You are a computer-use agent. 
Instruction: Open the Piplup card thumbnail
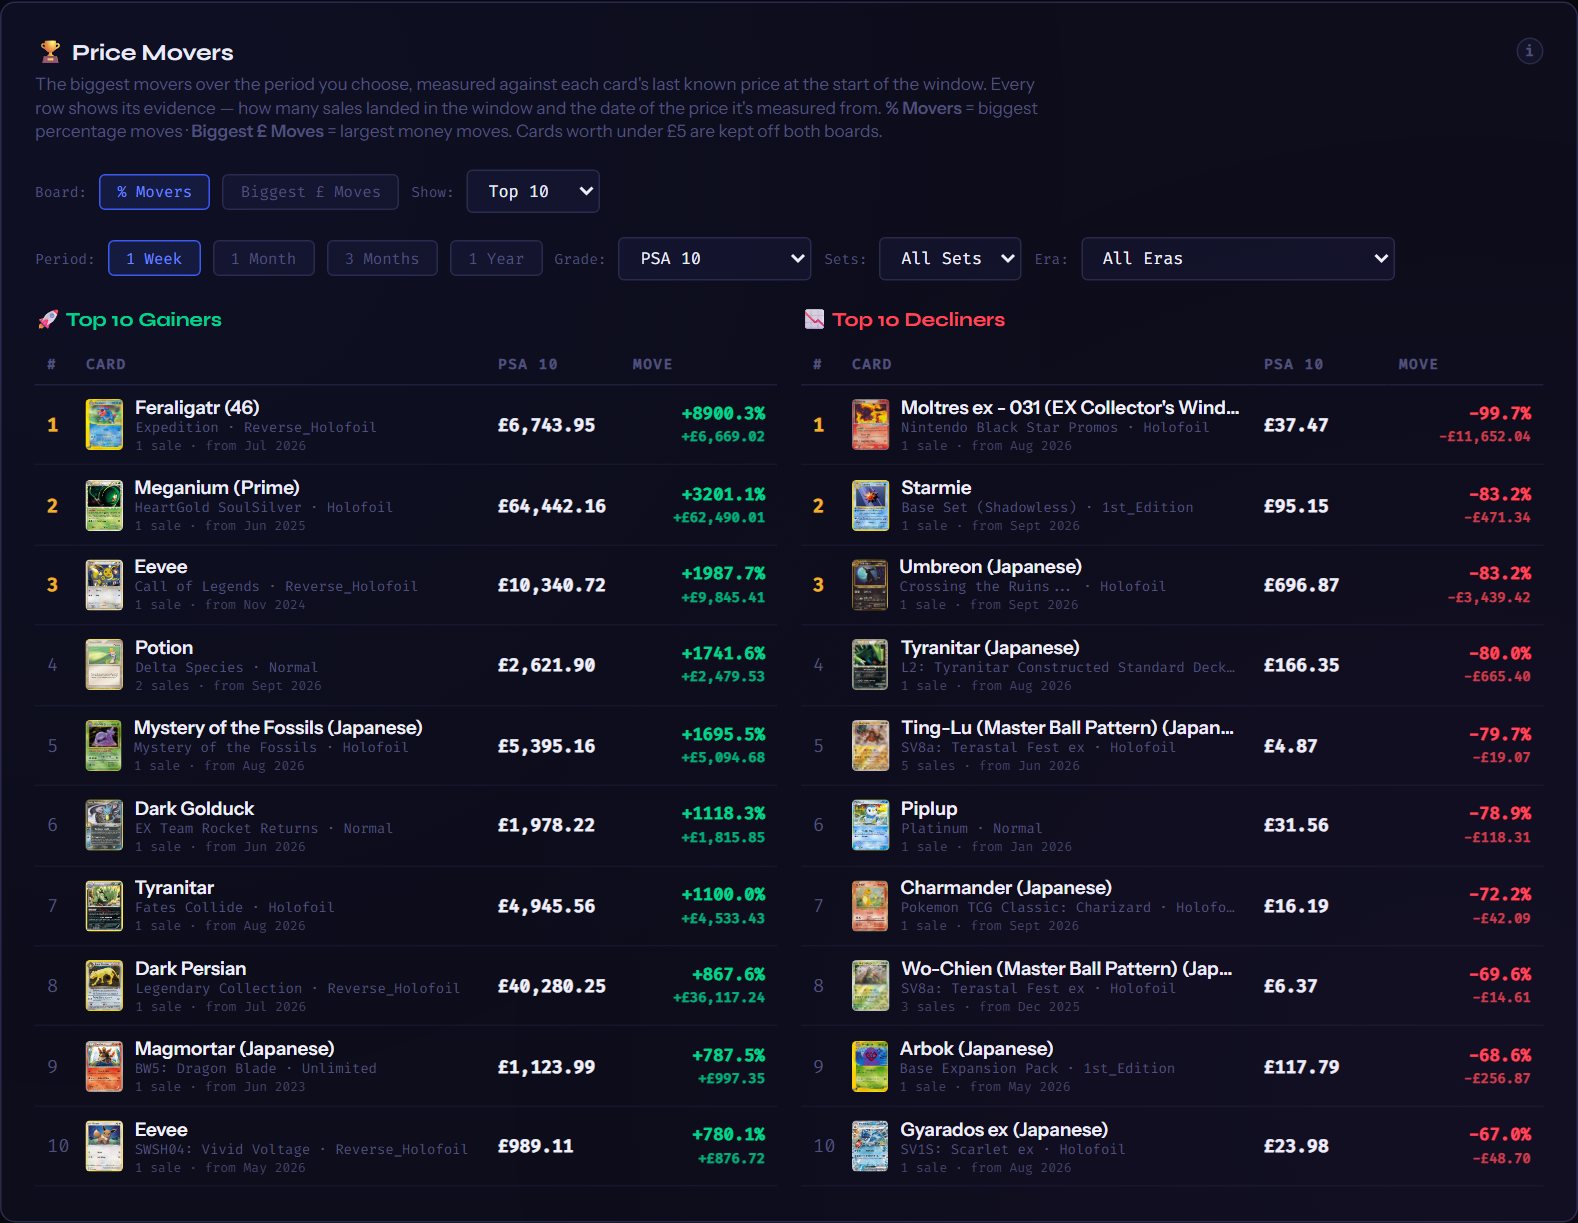[x=870, y=825]
